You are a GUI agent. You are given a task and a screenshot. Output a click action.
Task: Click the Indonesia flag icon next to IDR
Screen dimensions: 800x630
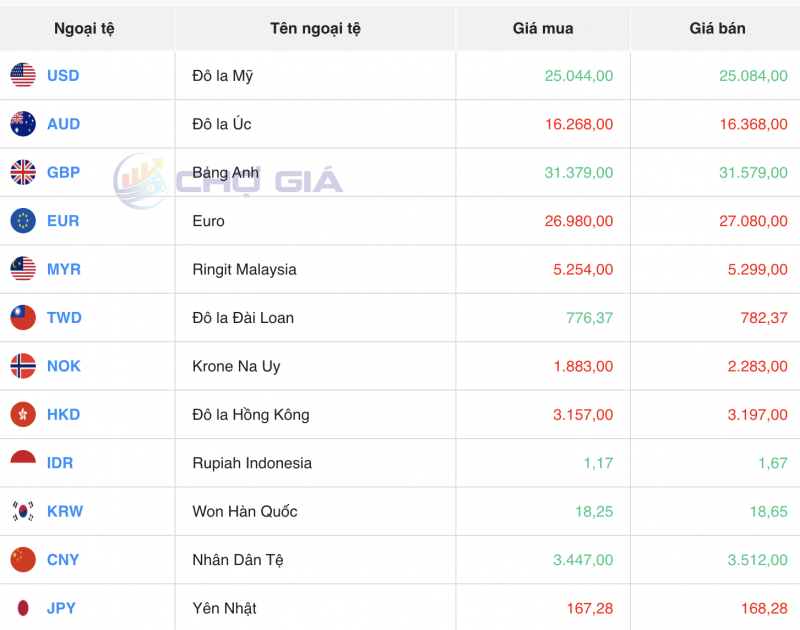pos(22,463)
